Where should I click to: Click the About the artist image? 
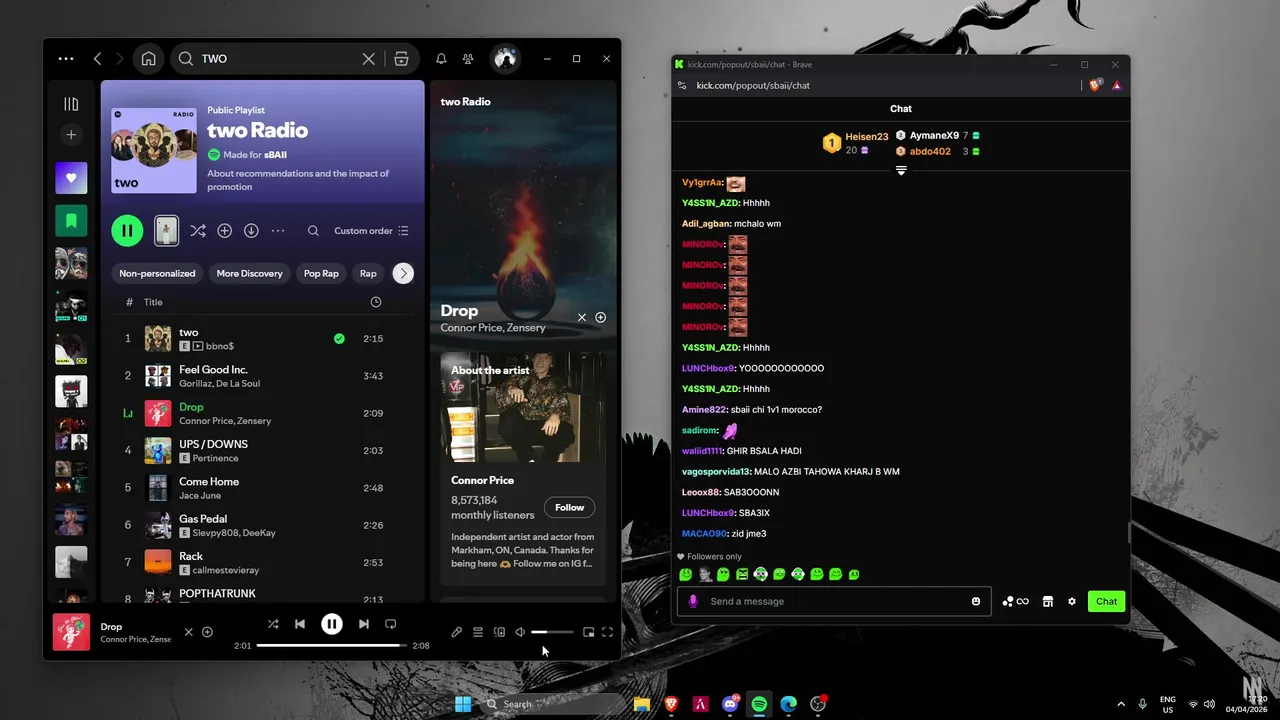pyautogui.click(x=523, y=407)
